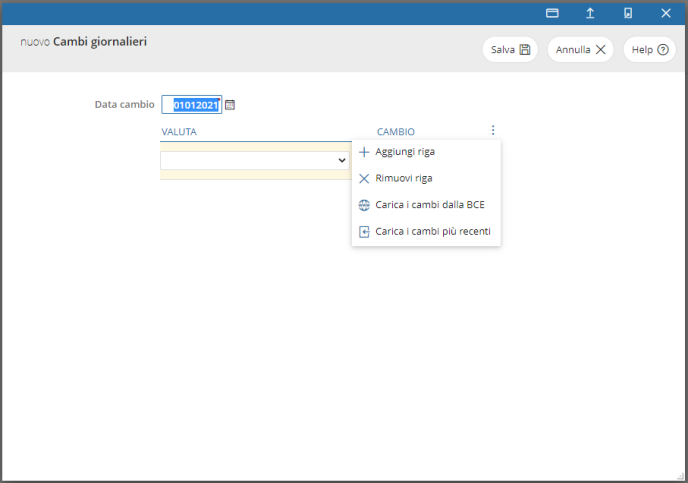The width and height of the screenshot is (688, 483).
Task: Click the nuovo Cambi giornalieri title
Action: 90,43
